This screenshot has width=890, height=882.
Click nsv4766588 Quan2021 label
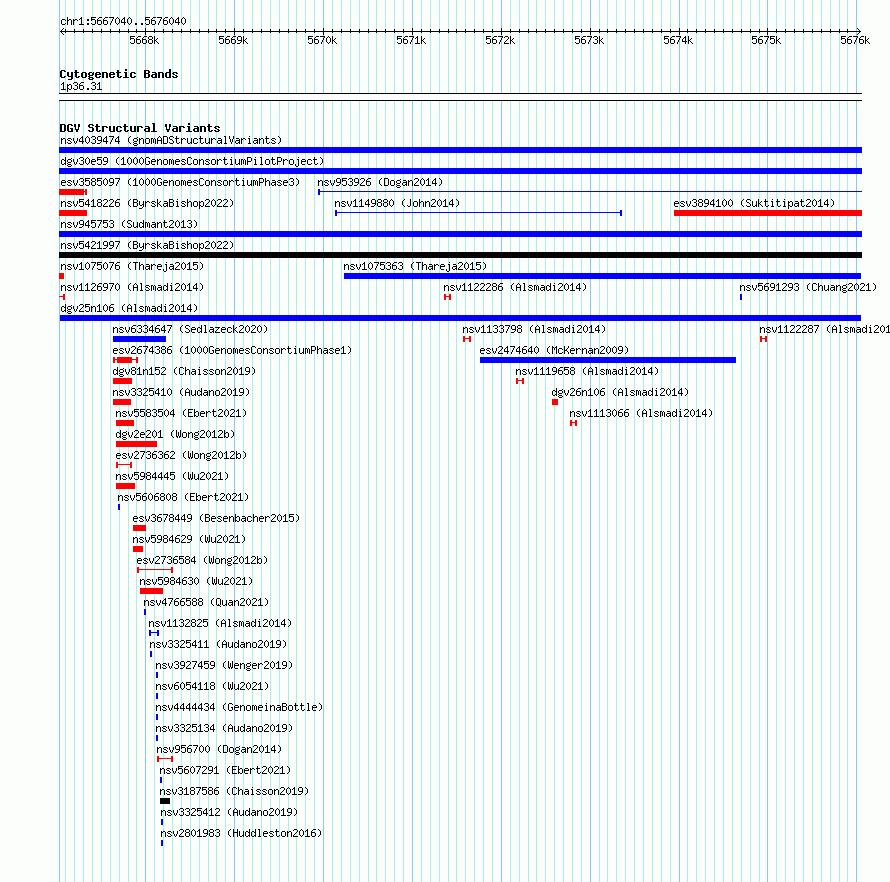click(206, 602)
